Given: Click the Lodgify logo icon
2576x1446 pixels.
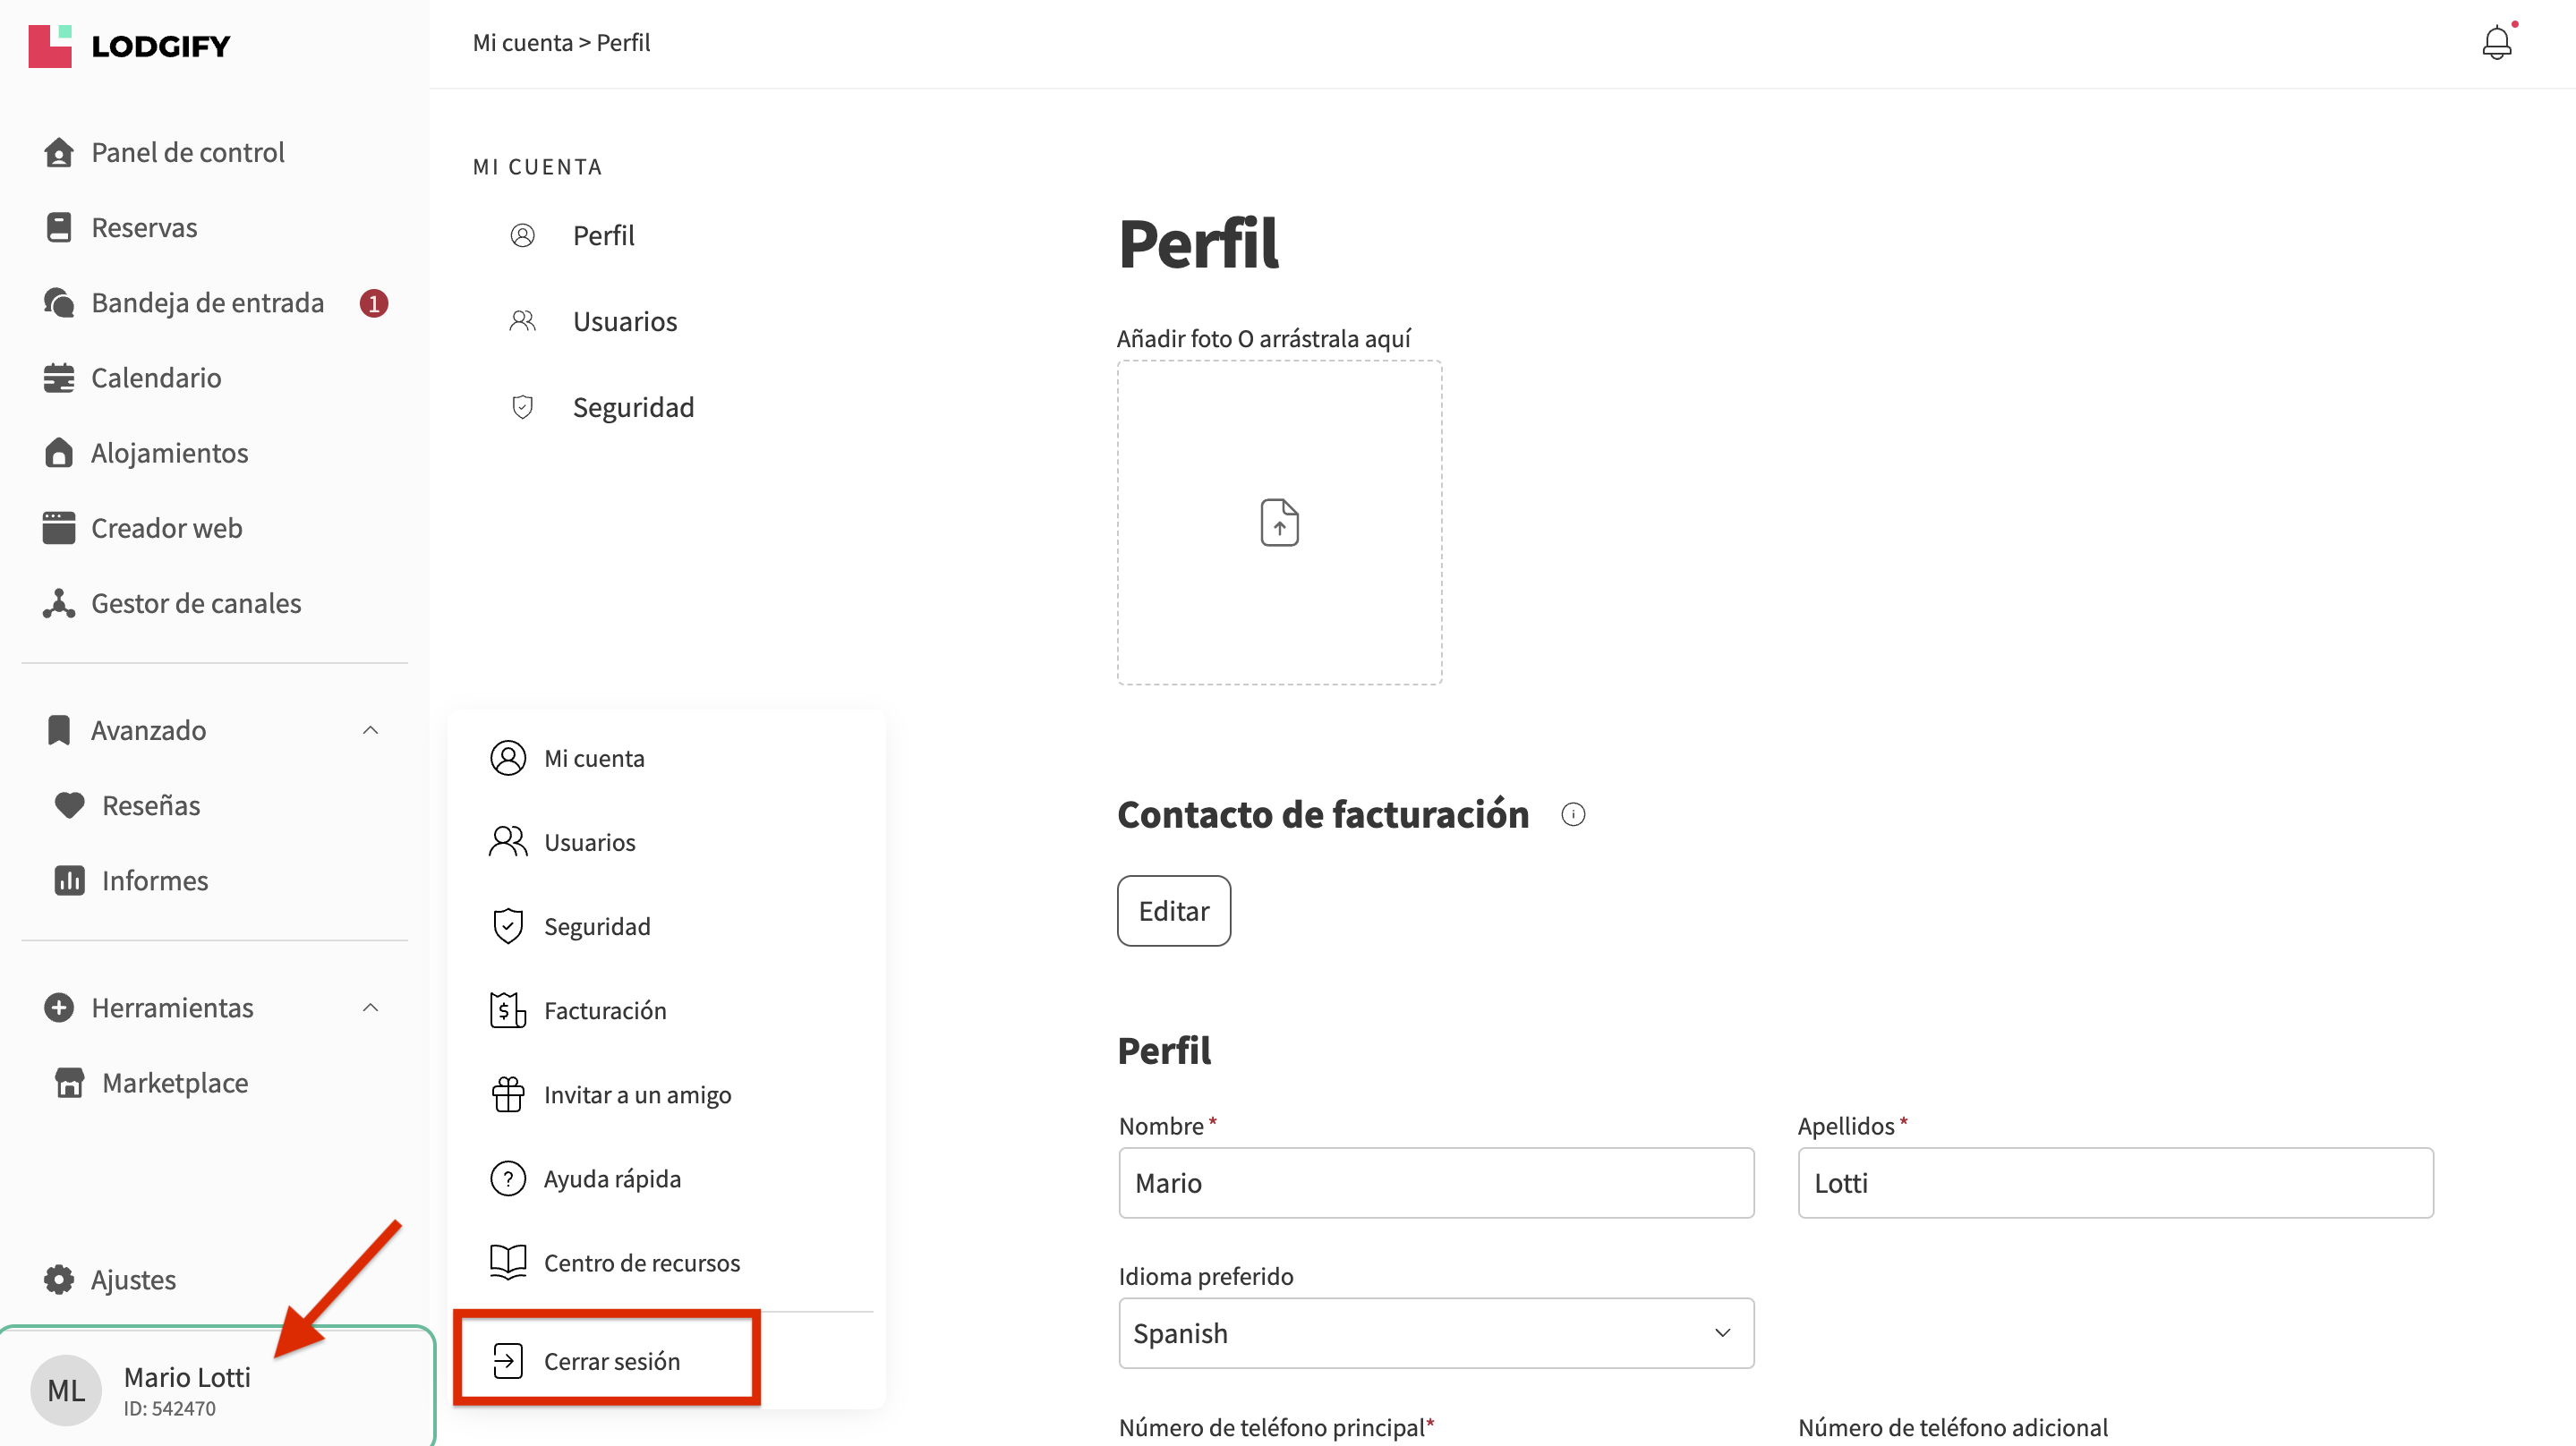Looking at the screenshot, I should (50, 46).
